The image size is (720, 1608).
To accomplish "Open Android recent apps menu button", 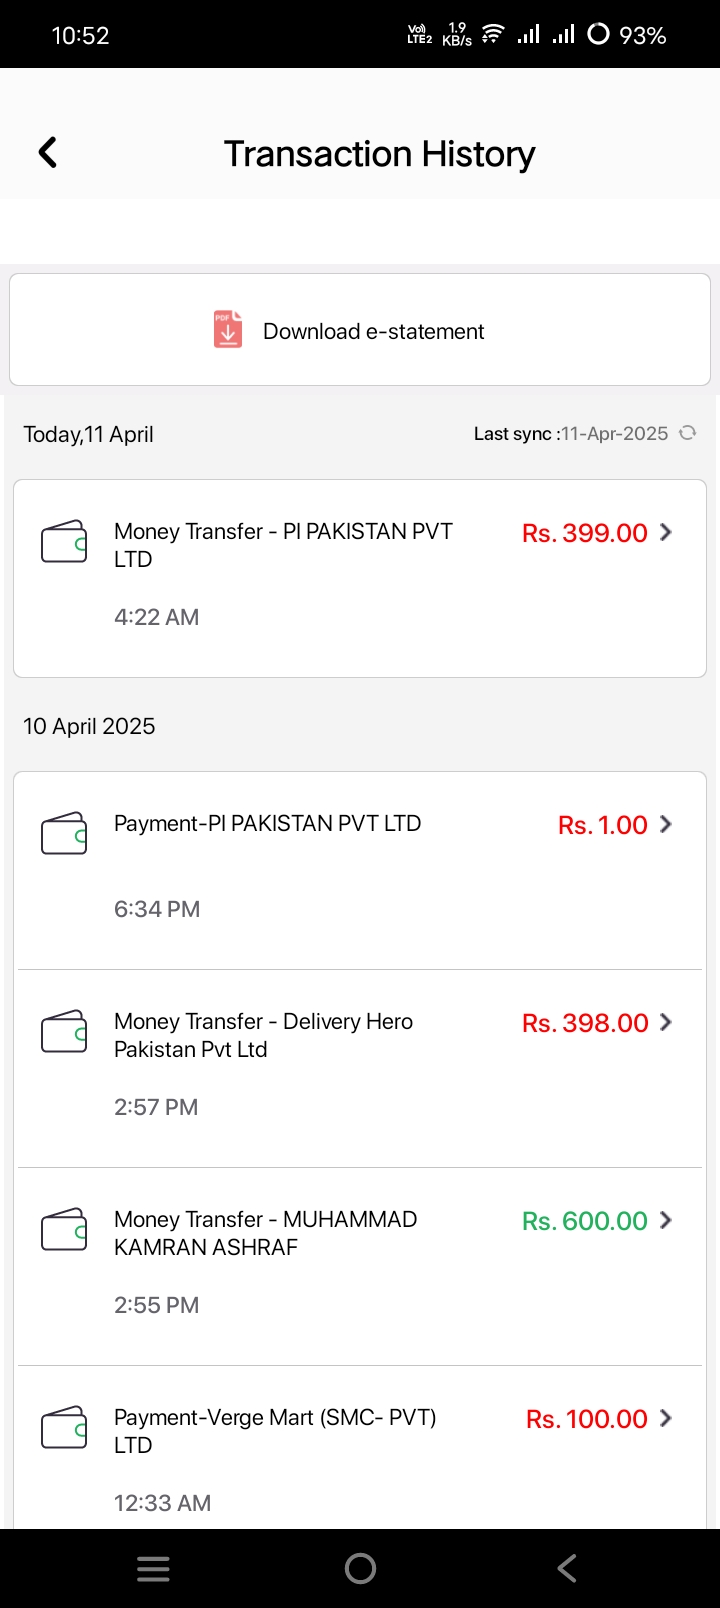I will pos(153,1568).
